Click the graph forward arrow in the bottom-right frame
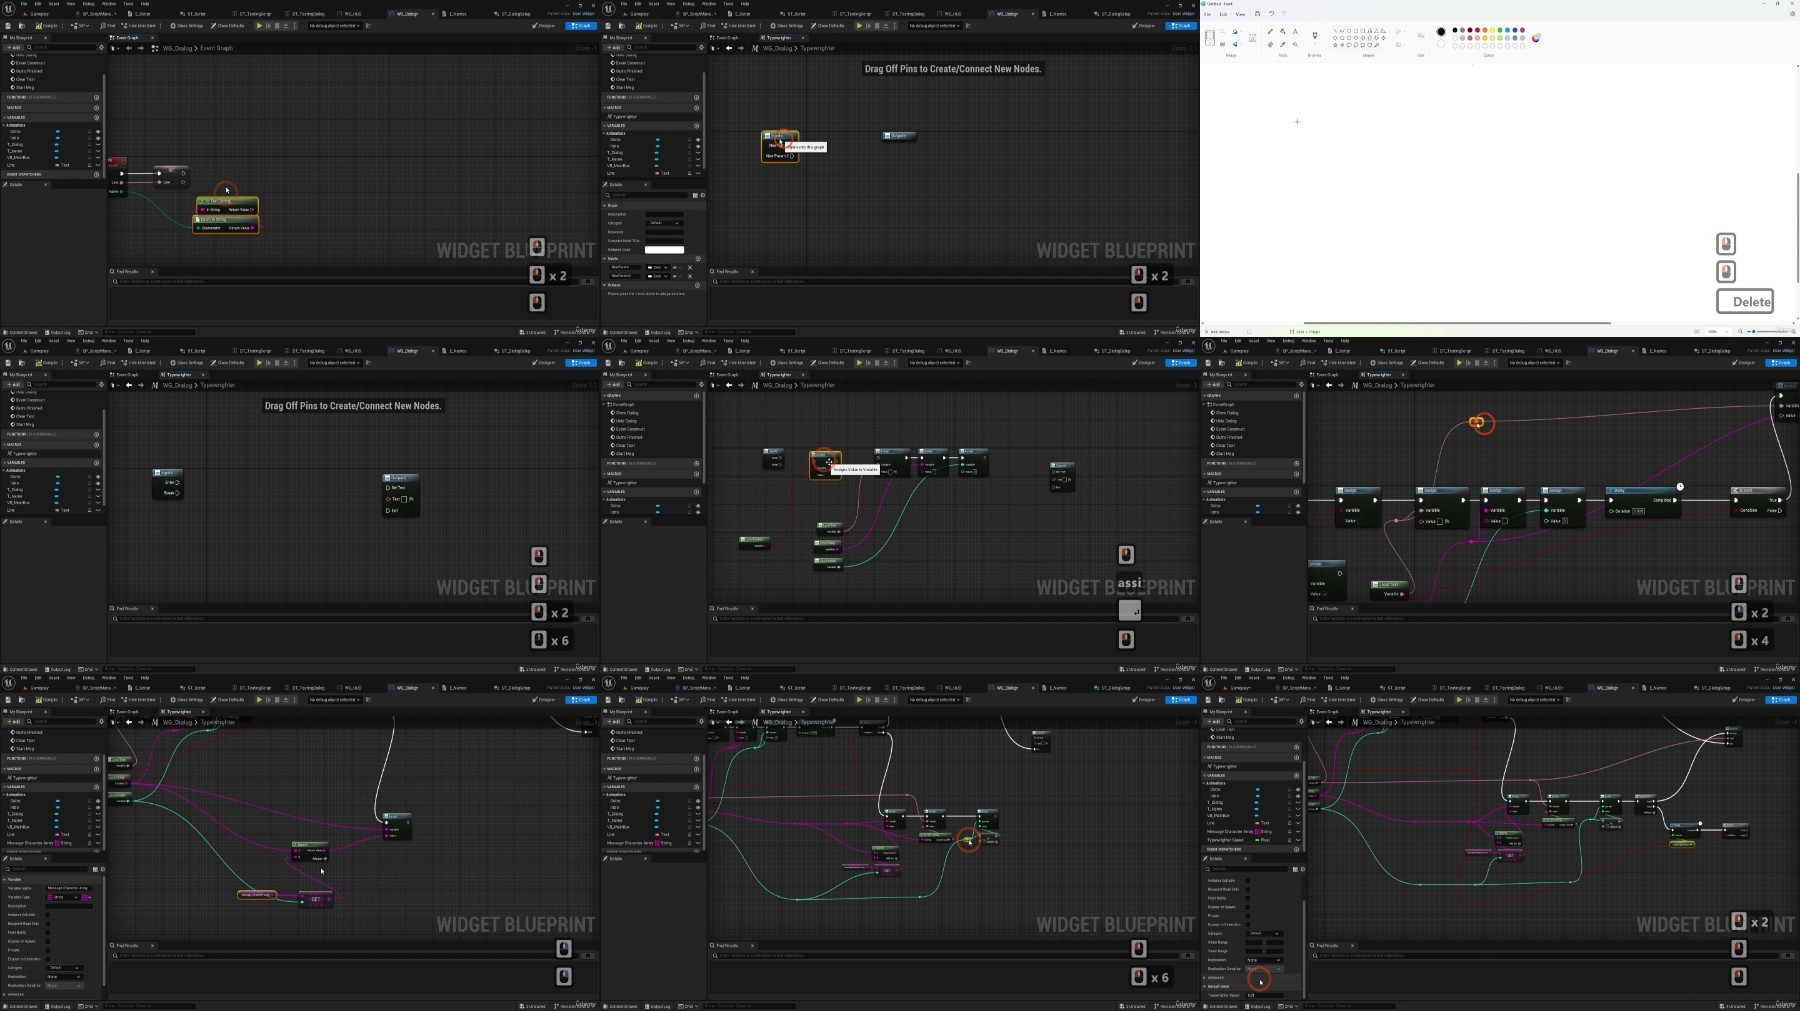This screenshot has height=1011, width=1800. (1341, 722)
